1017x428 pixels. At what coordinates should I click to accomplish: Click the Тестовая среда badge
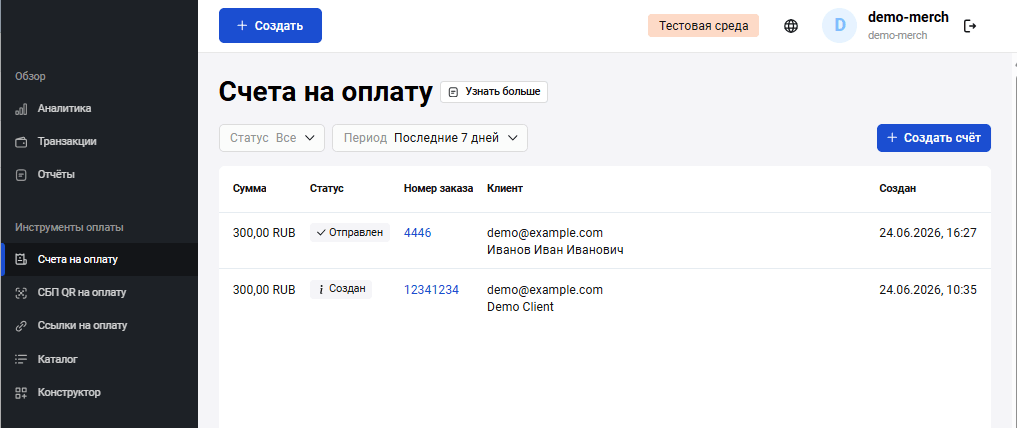click(704, 26)
